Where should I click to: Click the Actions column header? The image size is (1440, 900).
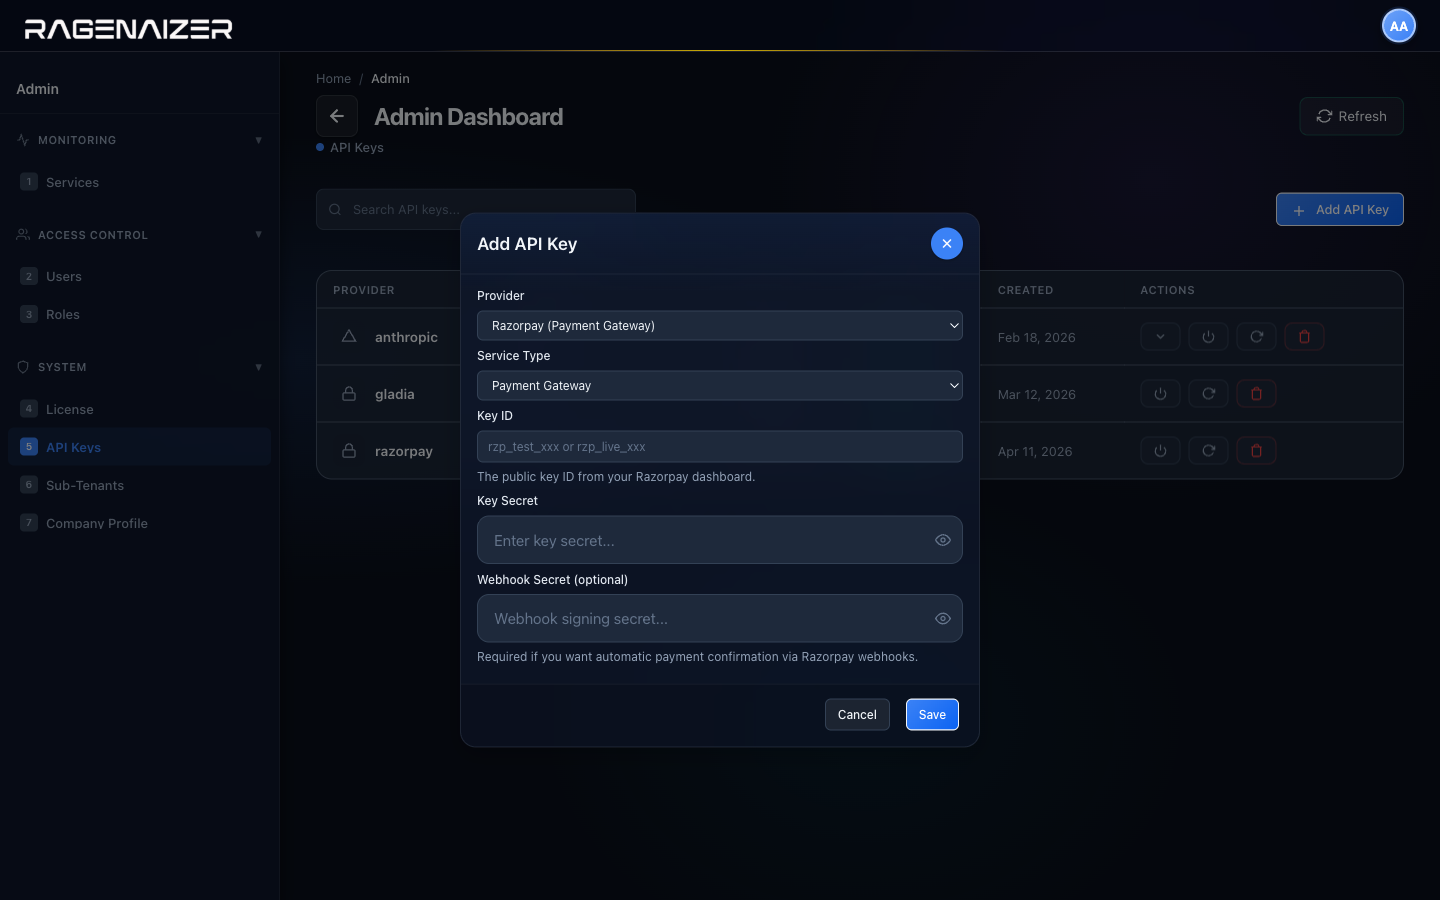click(x=1167, y=290)
